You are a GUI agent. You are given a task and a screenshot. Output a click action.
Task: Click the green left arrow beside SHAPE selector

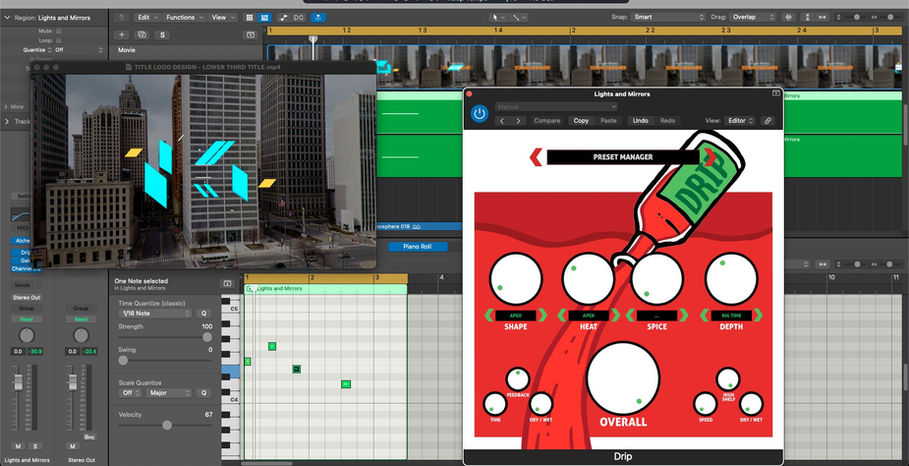(x=489, y=316)
